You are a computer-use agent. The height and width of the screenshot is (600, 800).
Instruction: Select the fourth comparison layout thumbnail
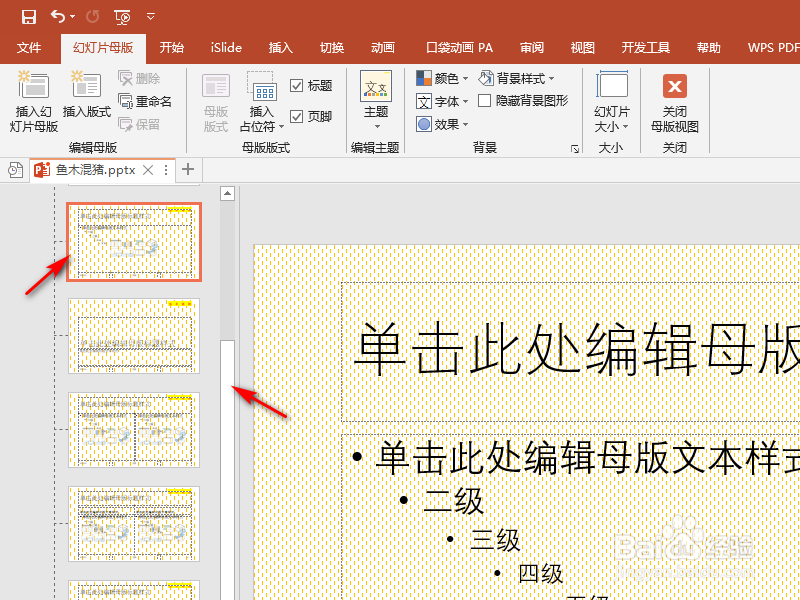(x=134, y=523)
